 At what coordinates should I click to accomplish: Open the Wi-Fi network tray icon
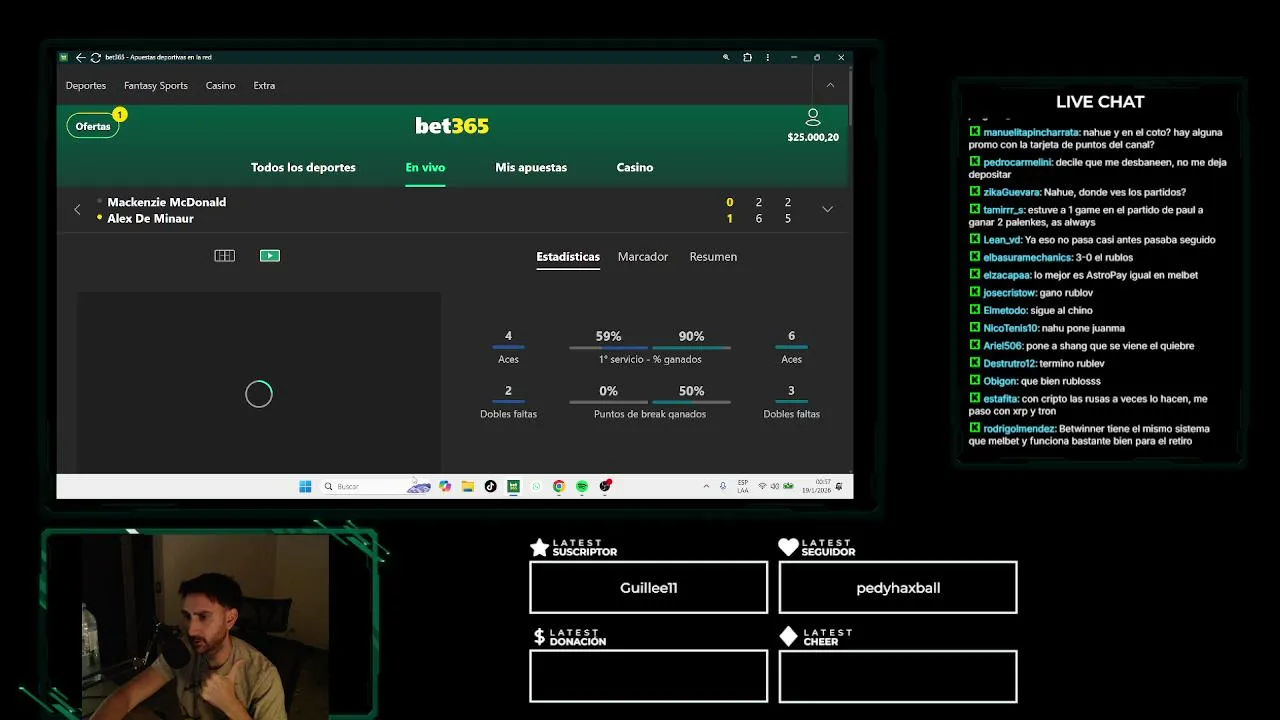762,486
